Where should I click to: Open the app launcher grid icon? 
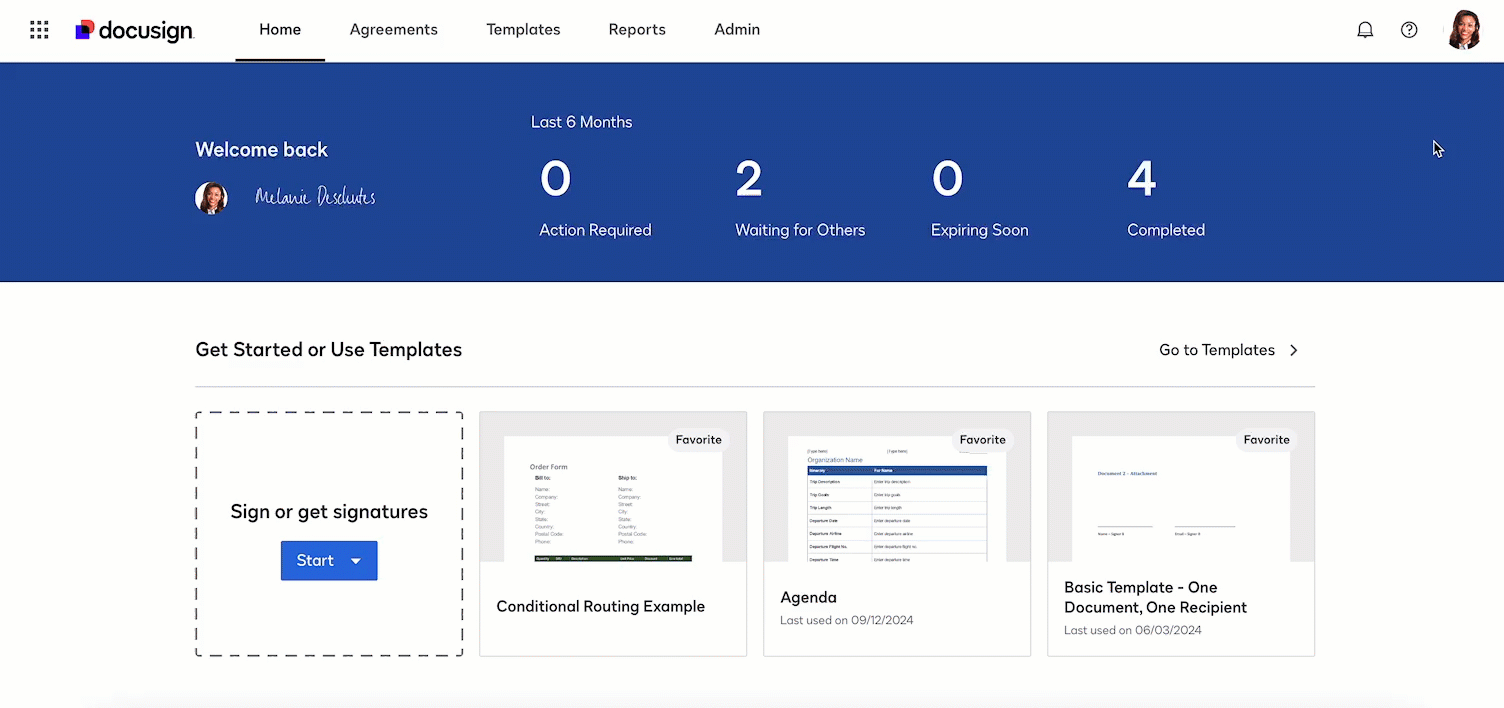[39, 30]
